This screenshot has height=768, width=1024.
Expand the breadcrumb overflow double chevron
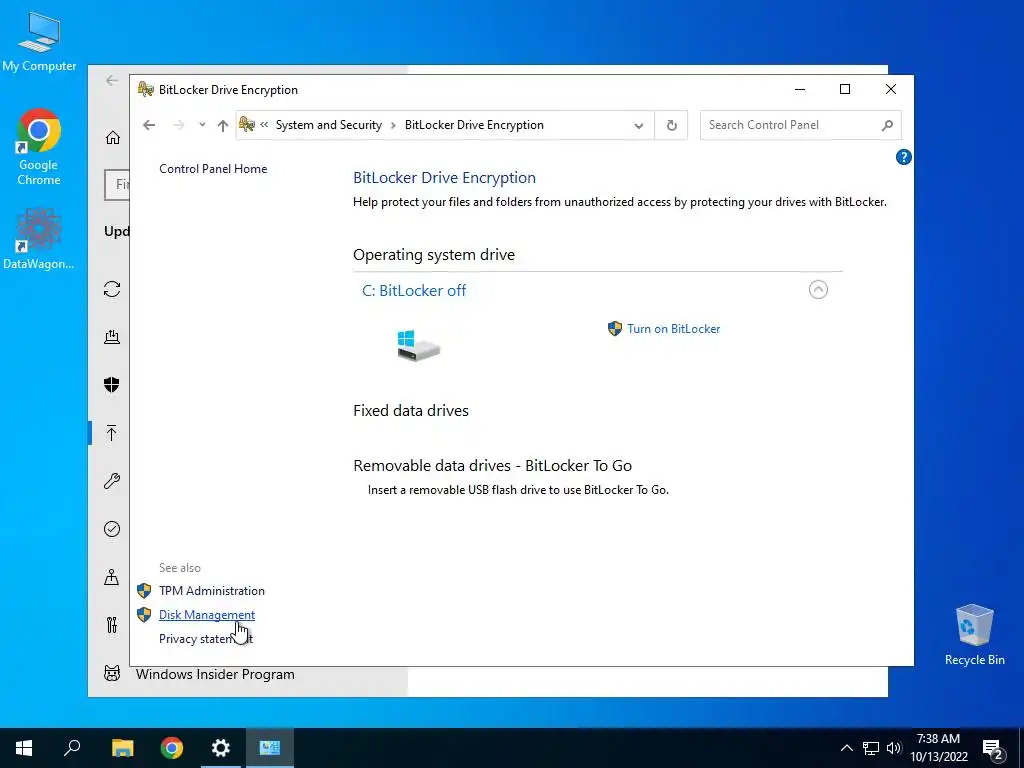click(x=264, y=124)
